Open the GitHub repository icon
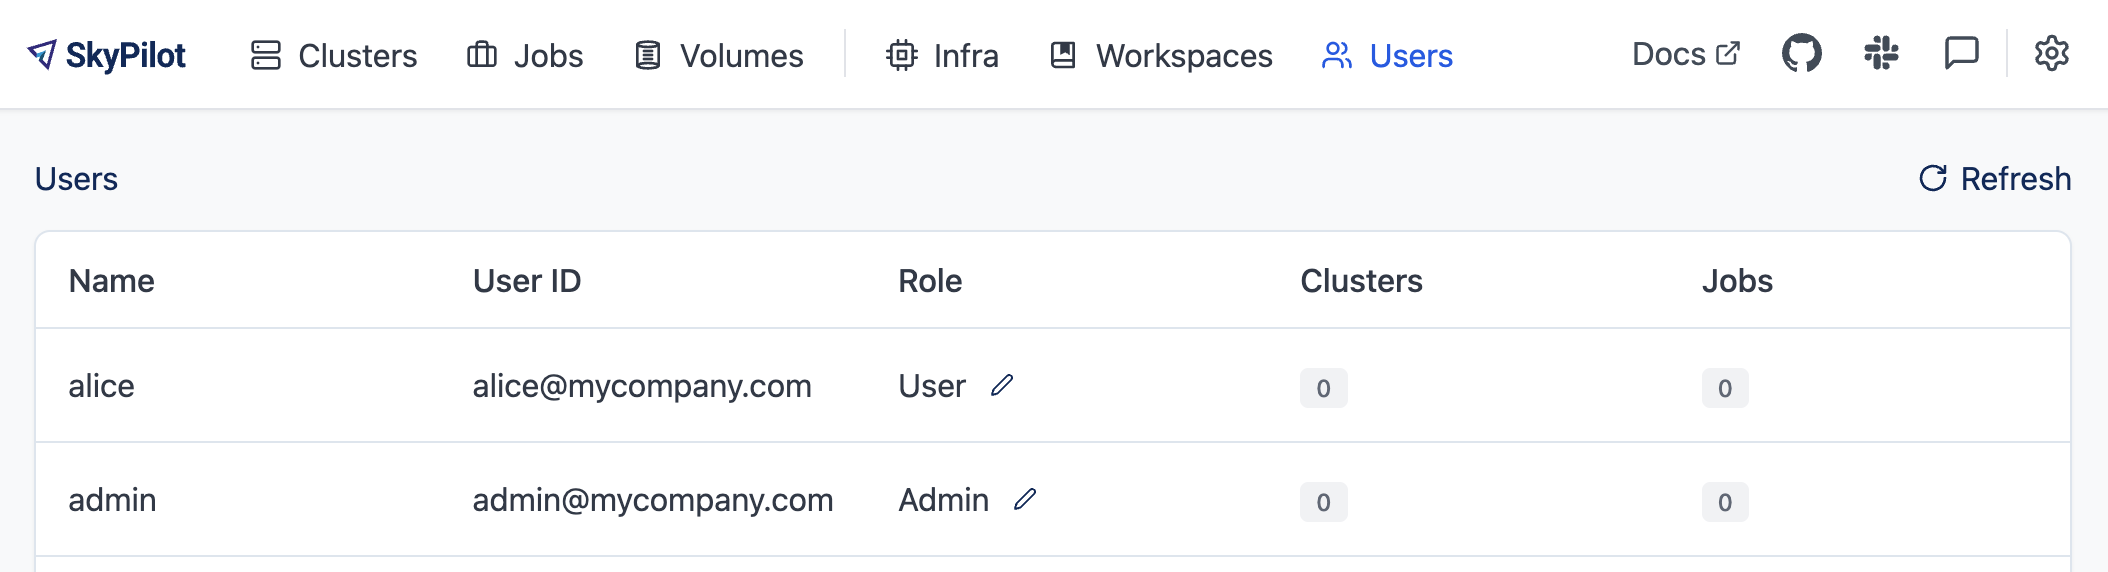 (1802, 53)
